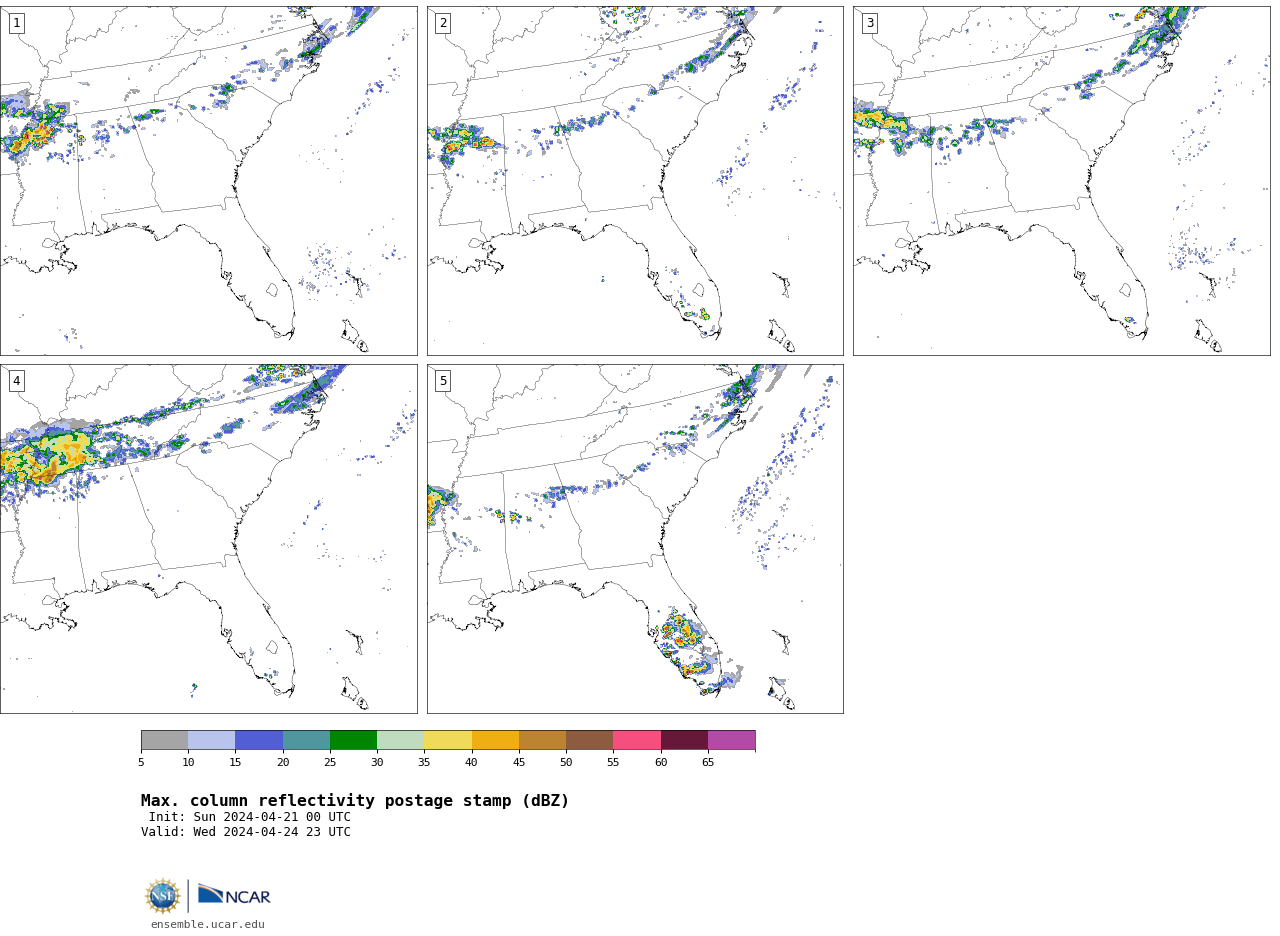This screenshot has width=1280, height=936.
Task: Click the pink 55-60 dBZ swatch
Action: click(637, 740)
